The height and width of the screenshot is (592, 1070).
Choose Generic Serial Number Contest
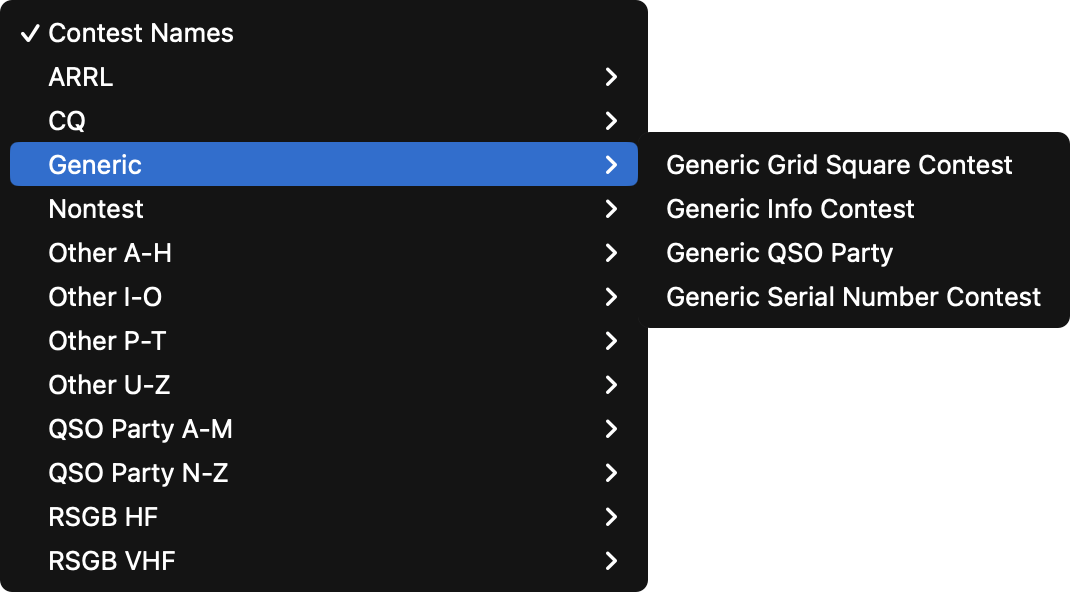tap(853, 297)
